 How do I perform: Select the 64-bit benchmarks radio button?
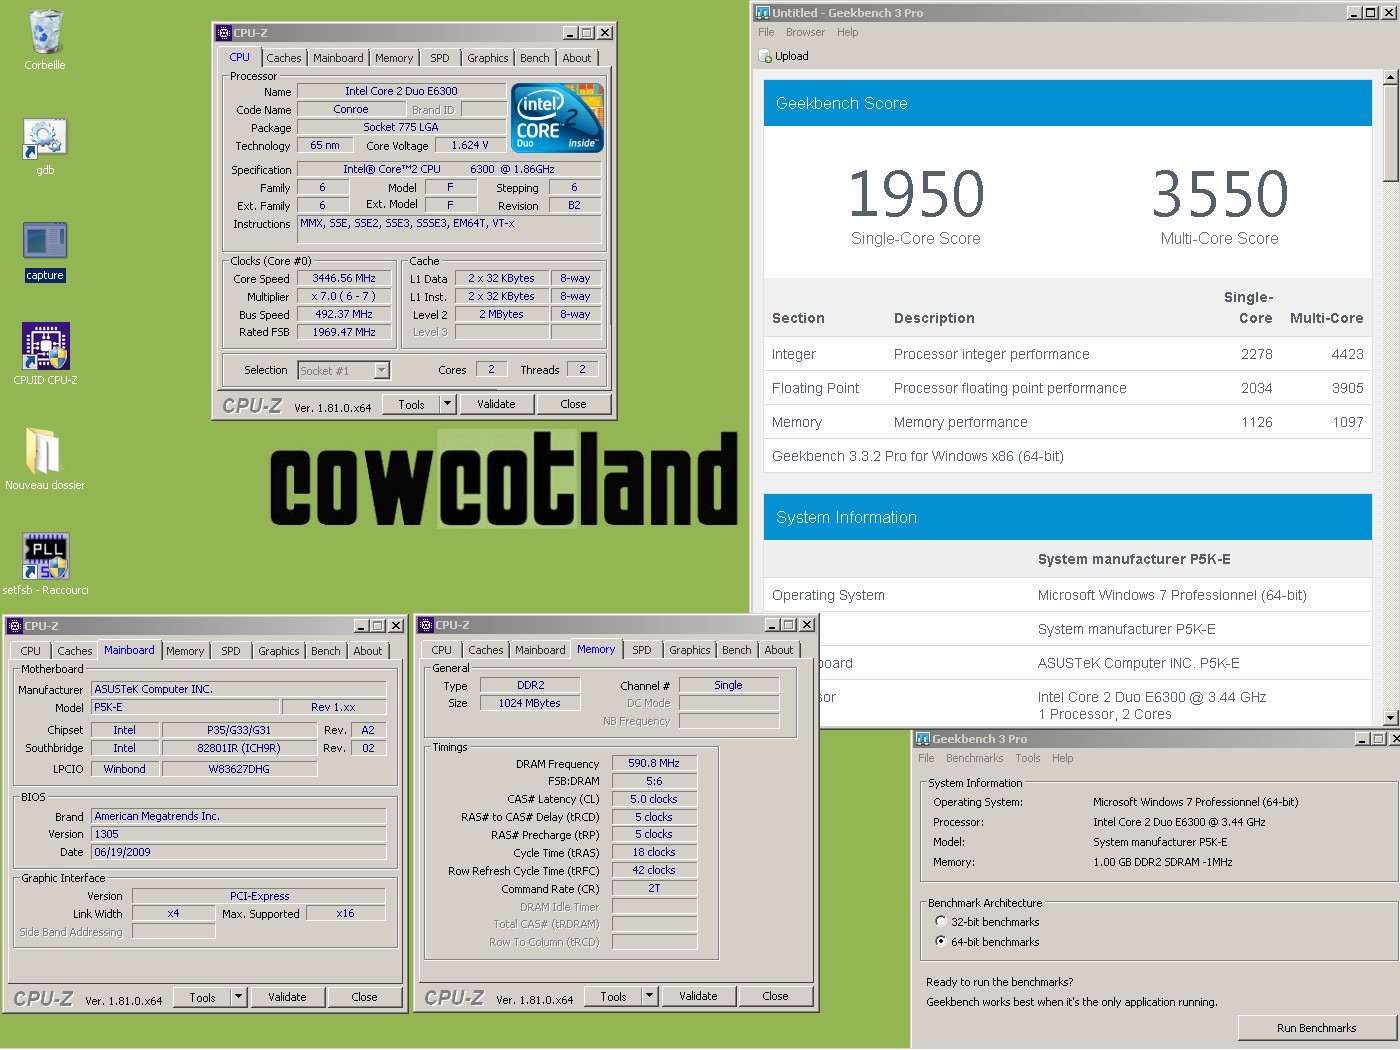[x=940, y=942]
